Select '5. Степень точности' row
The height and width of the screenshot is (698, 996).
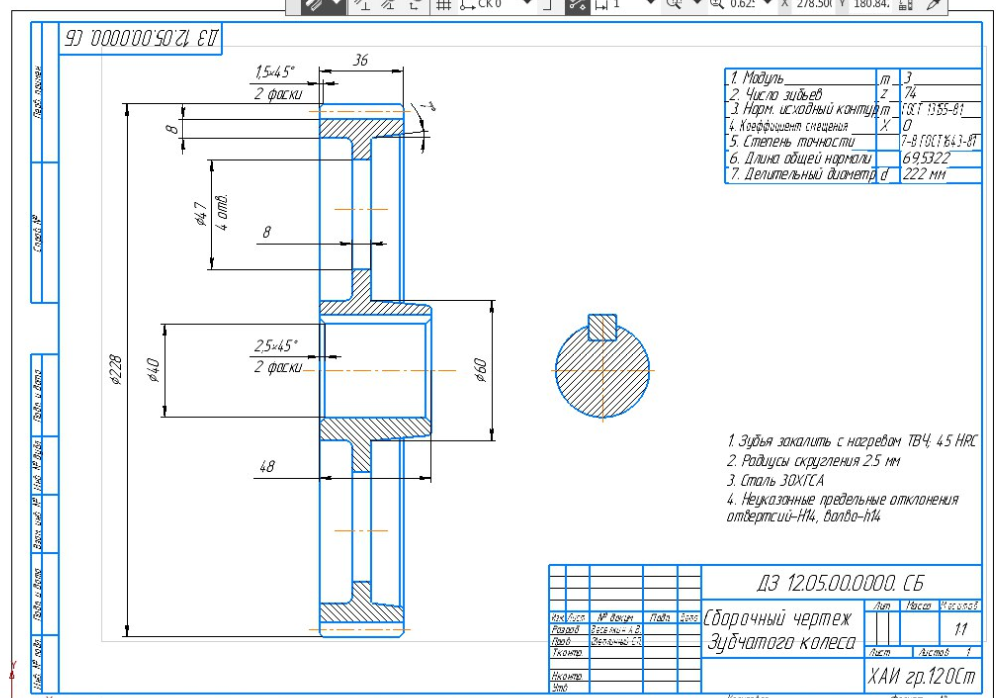853,141
